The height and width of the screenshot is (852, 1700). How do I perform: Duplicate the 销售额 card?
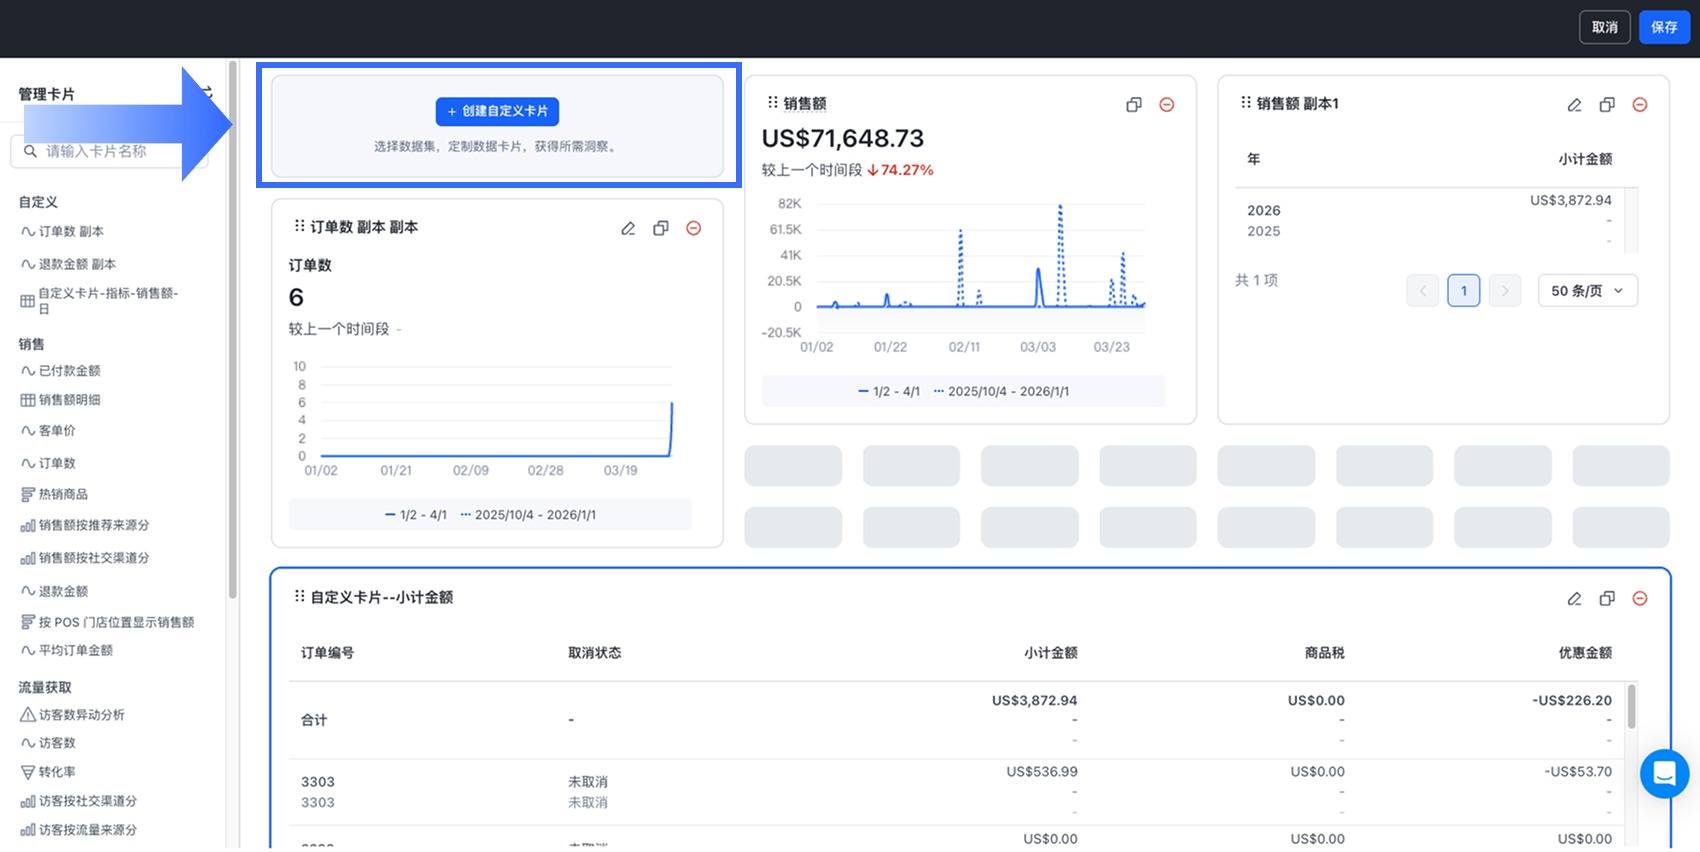click(x=1133, y=105)
